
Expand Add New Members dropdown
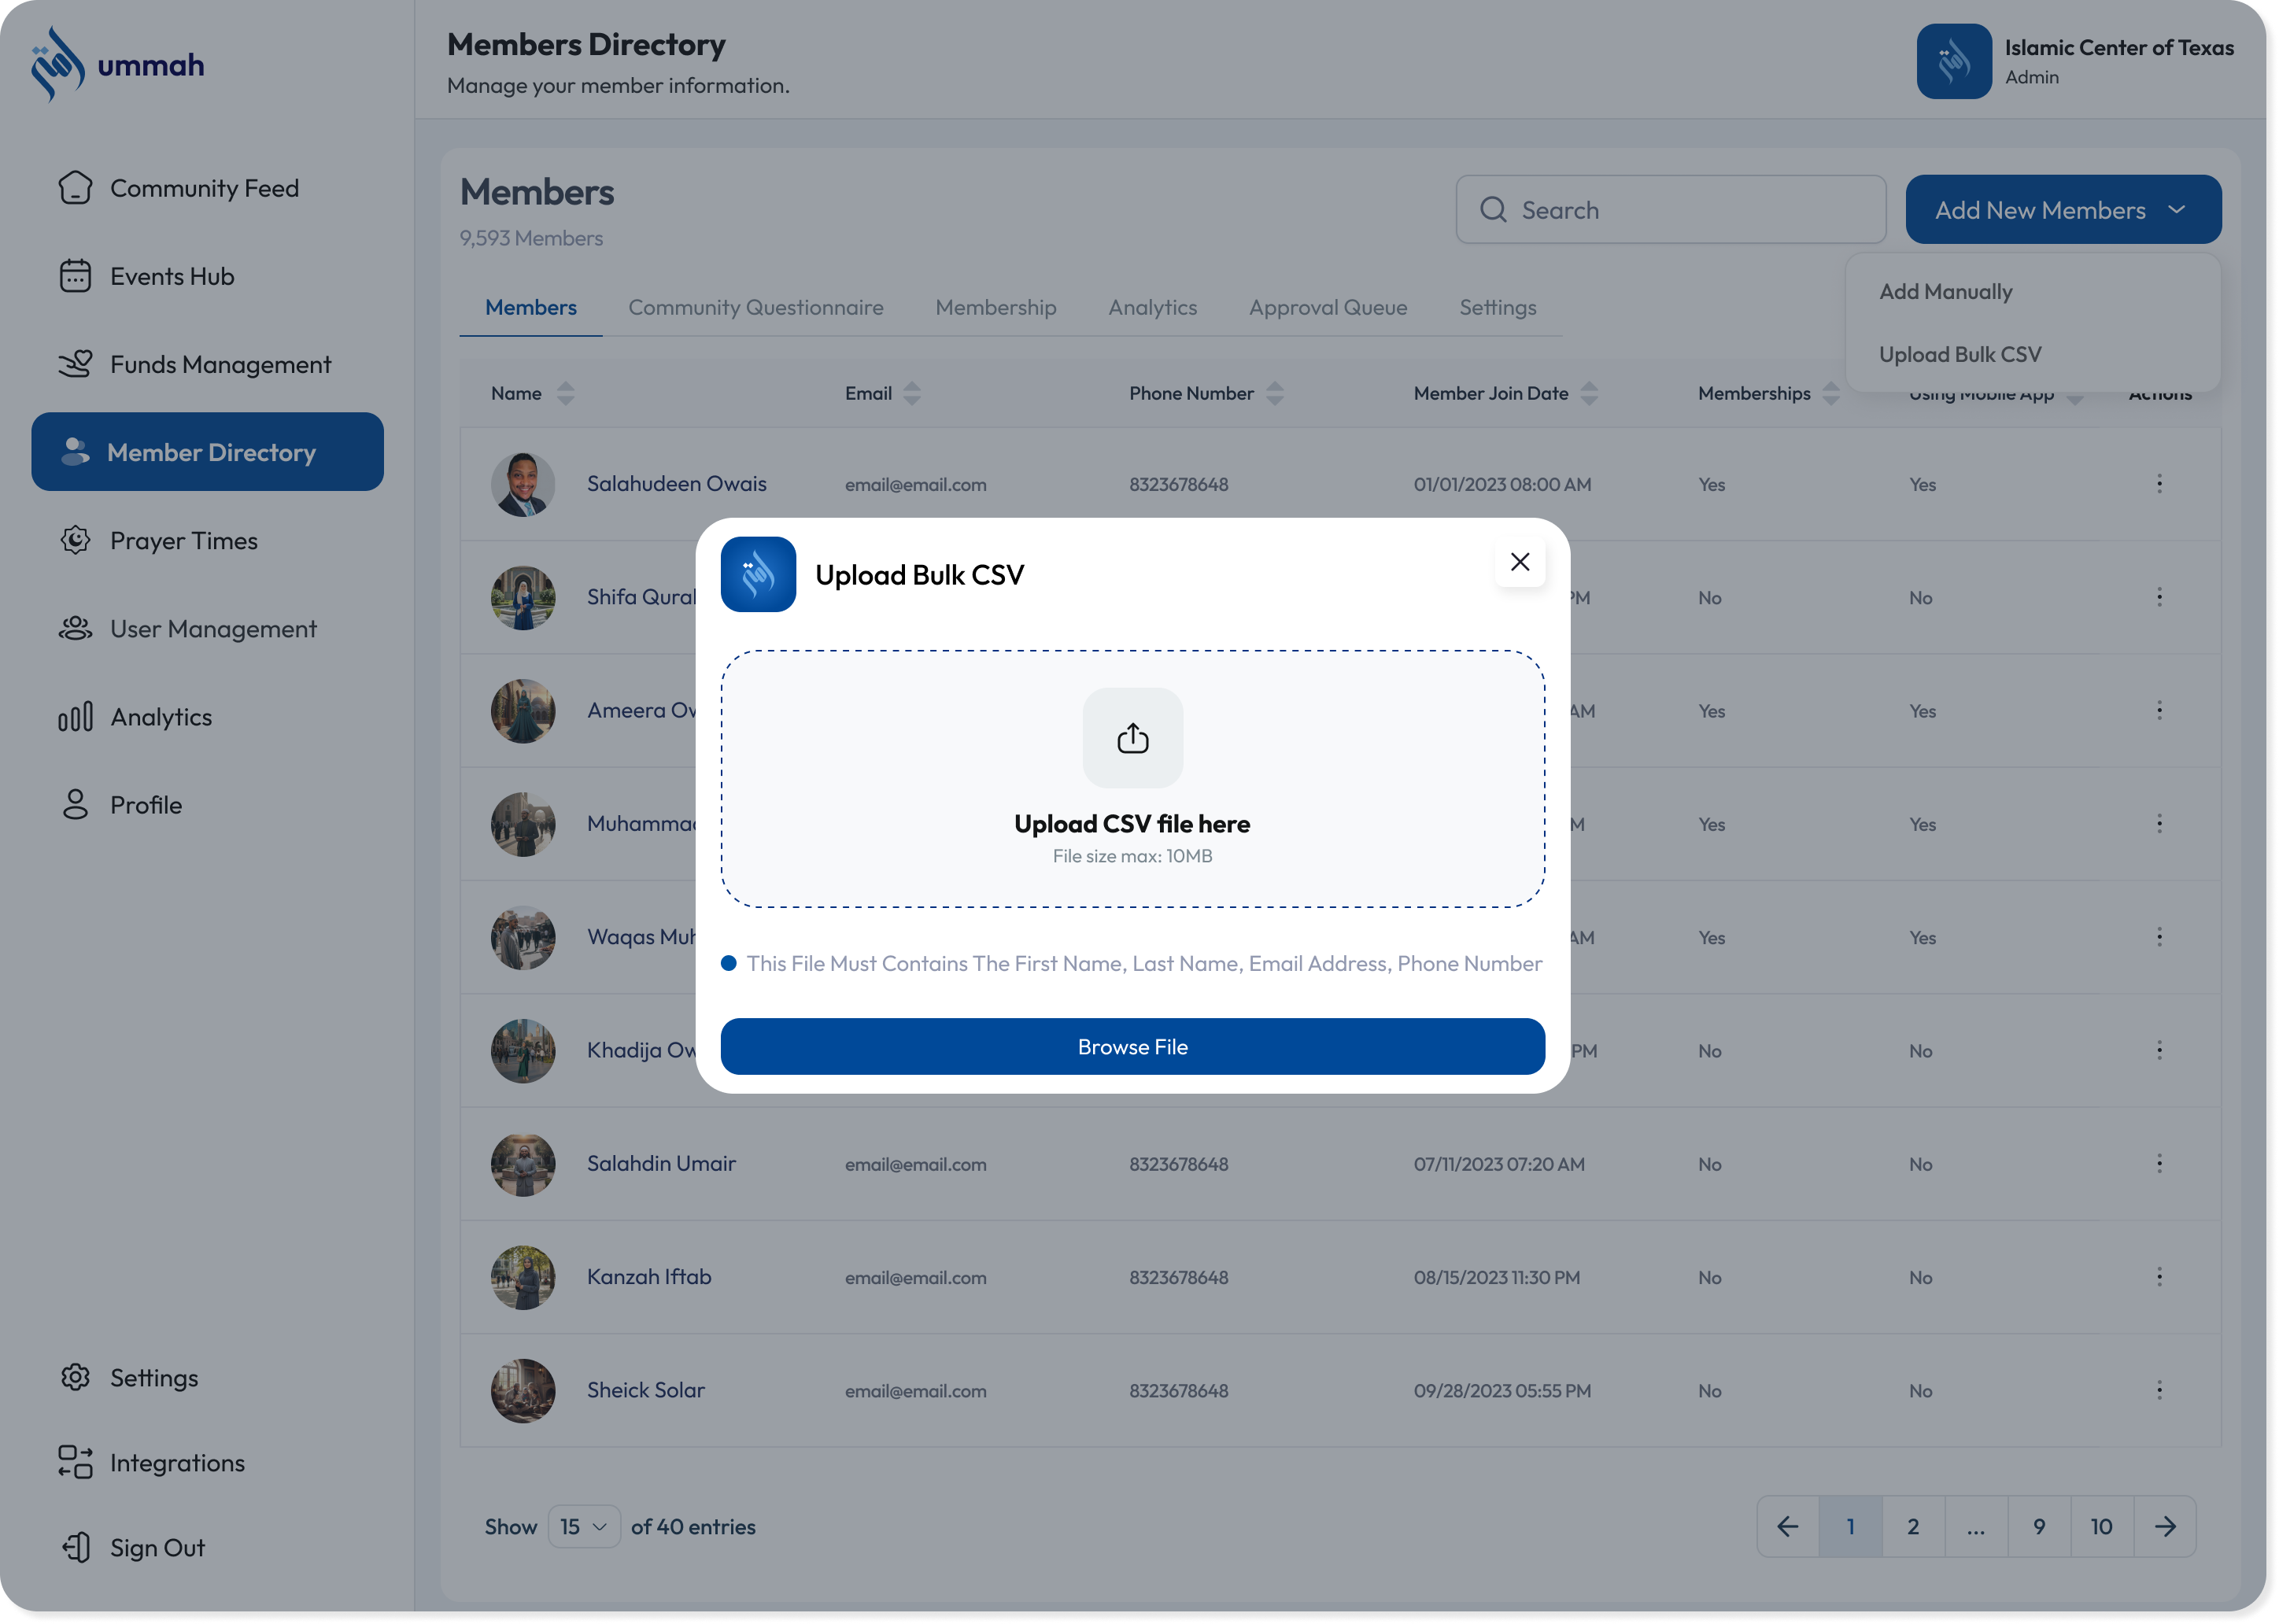2064,210
